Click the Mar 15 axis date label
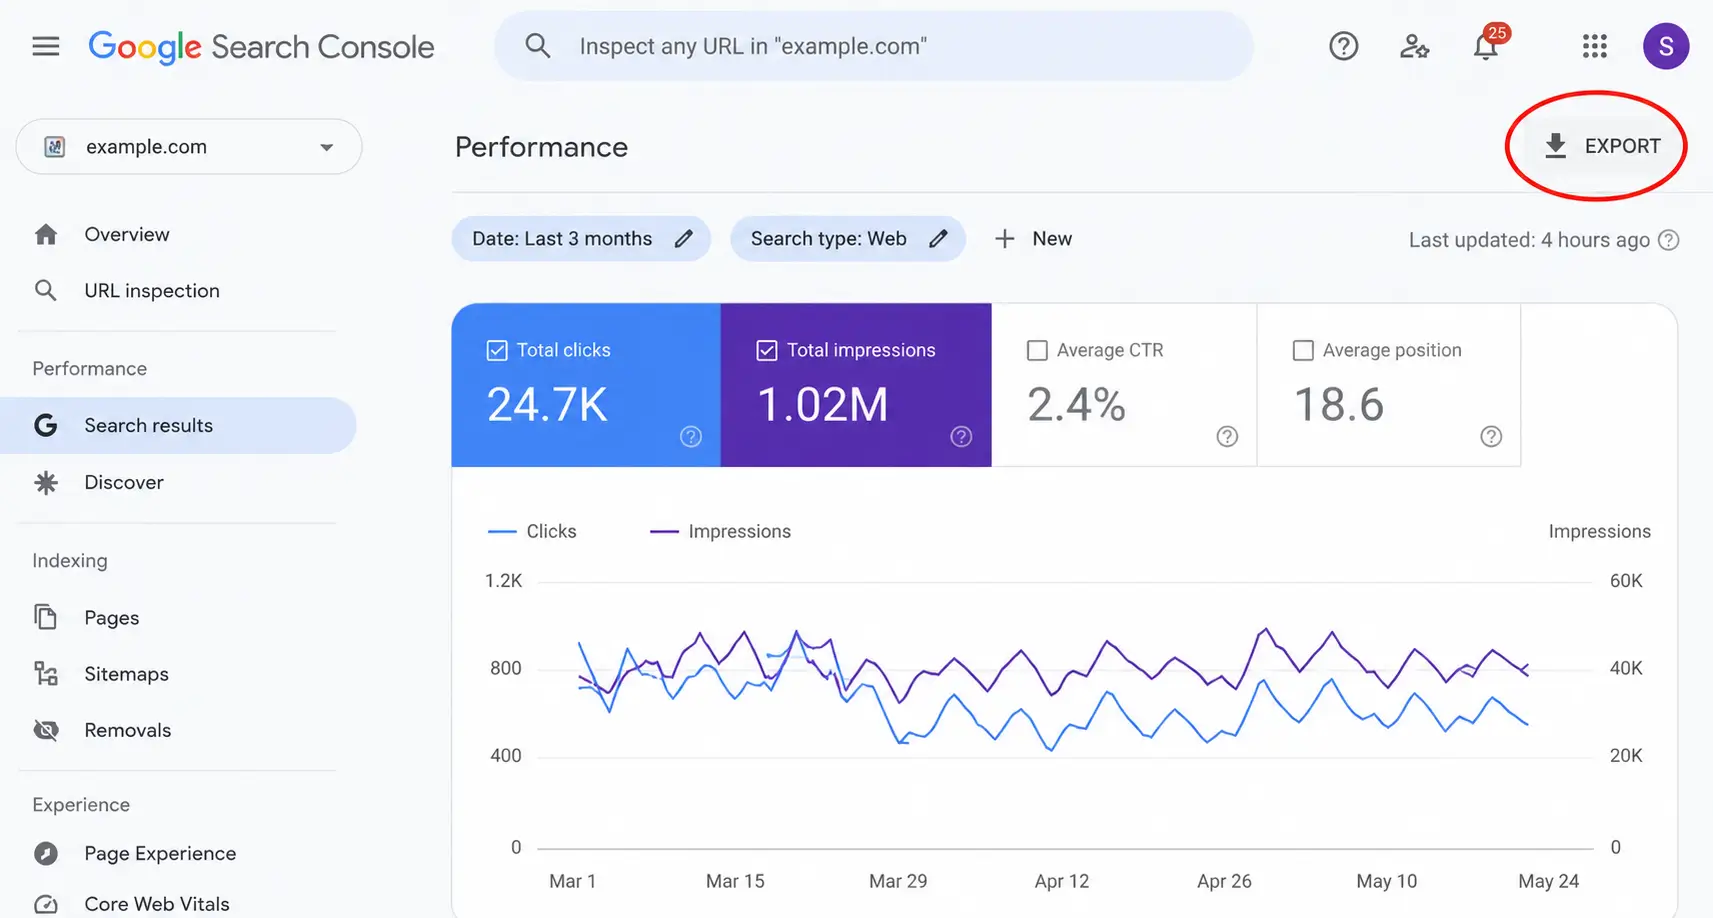 click(x=735, y=881)
